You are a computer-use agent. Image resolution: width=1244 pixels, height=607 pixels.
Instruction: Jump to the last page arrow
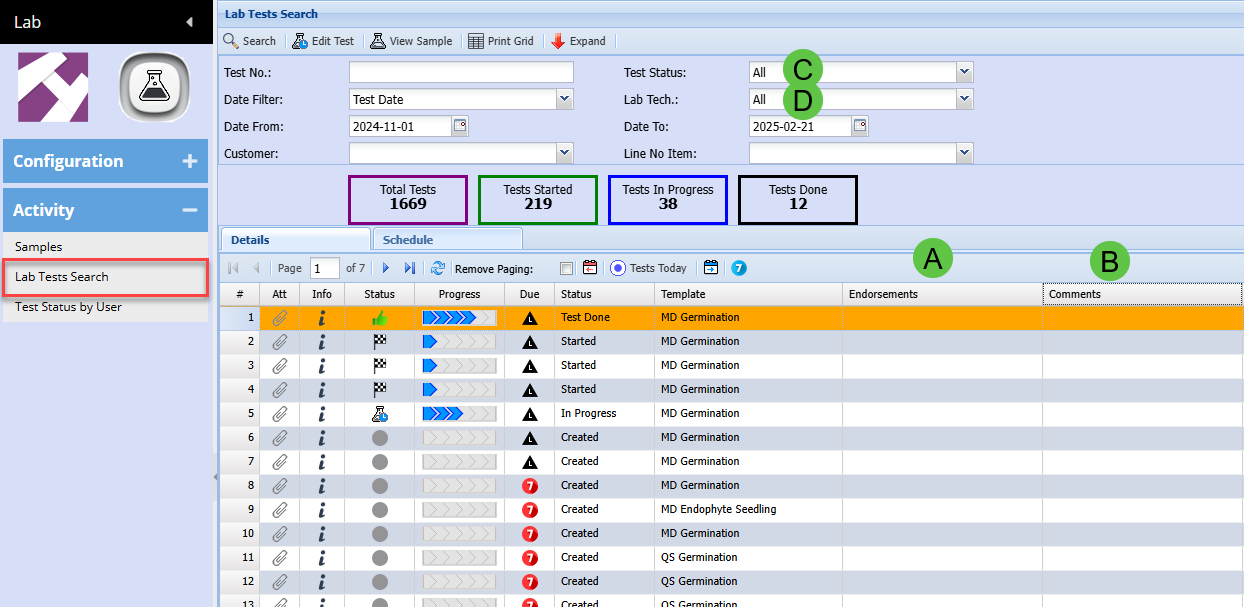pyautogui.click(x=410, y=268)
